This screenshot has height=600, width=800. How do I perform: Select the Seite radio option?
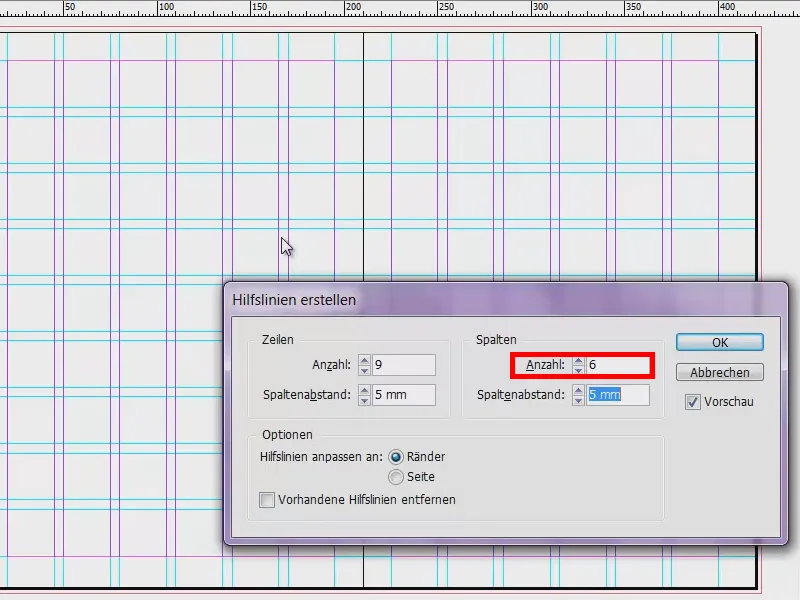[396, 477]
